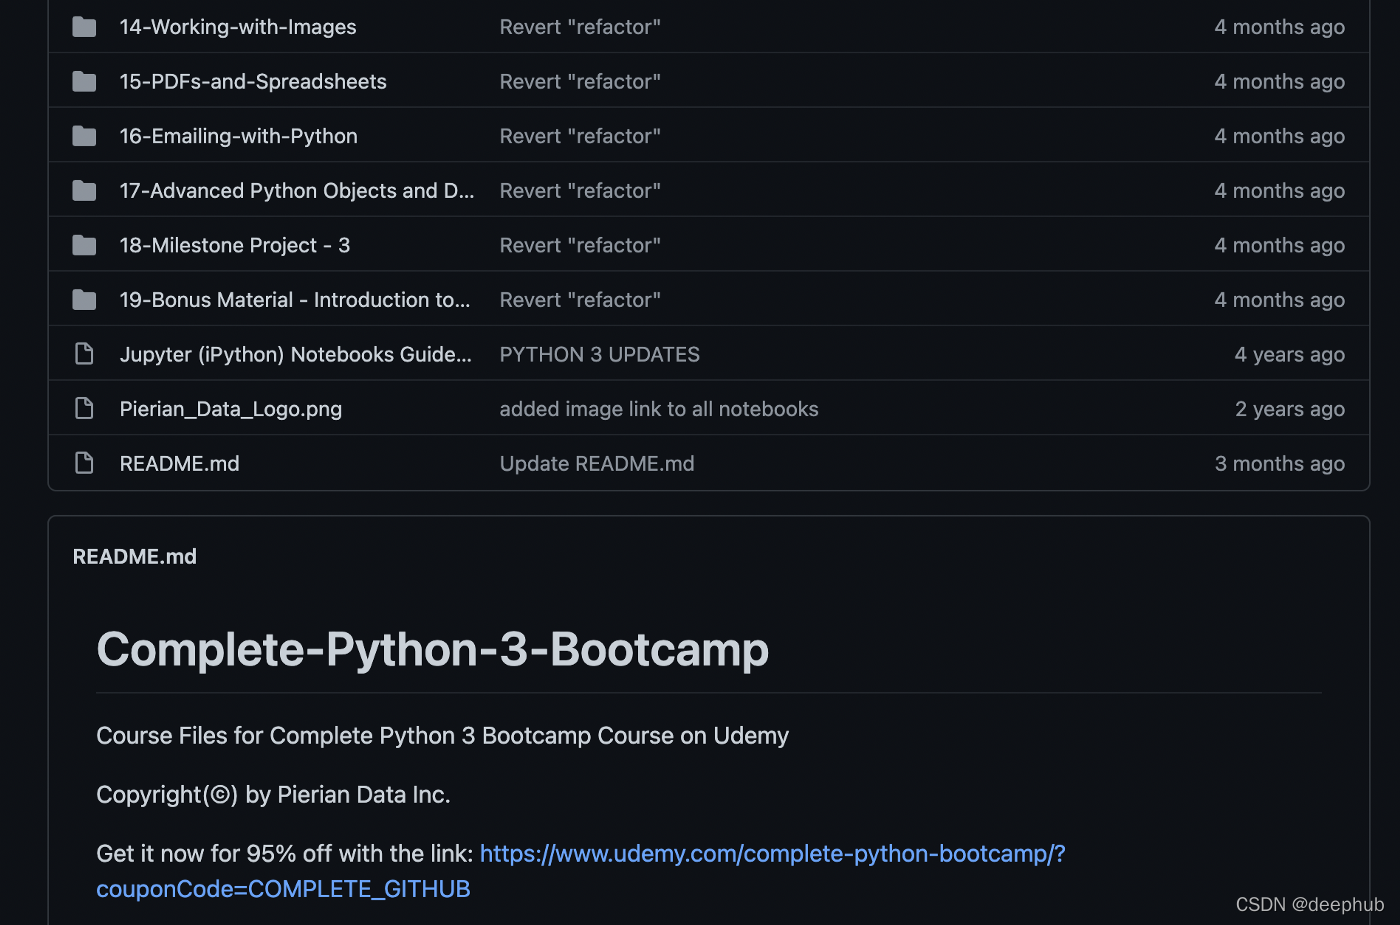The width and height of the screenshot is (1400, 925).
Task: Open the Jupyter (iPython) Notebooks Guide file
Action: coord(296,354)
